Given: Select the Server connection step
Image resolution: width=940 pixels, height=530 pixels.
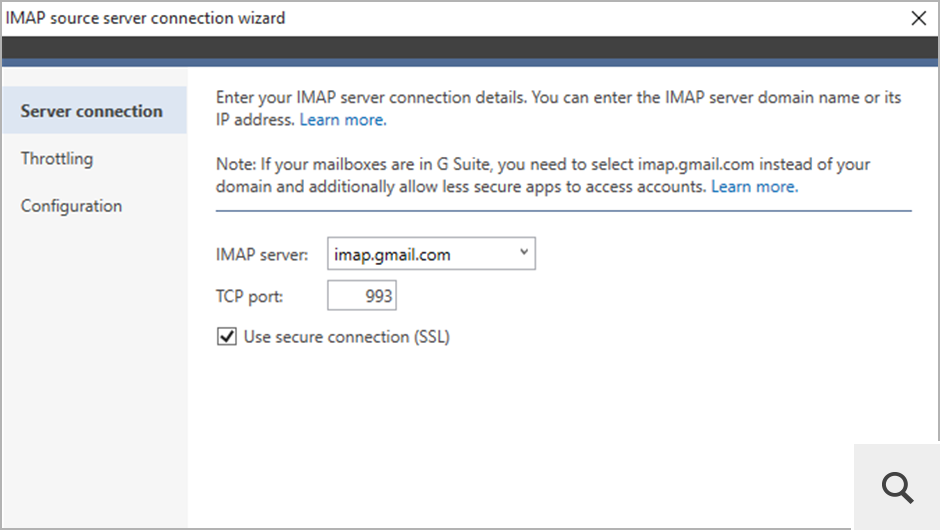Looking at the screenshot, I should [x=95, y=110].
